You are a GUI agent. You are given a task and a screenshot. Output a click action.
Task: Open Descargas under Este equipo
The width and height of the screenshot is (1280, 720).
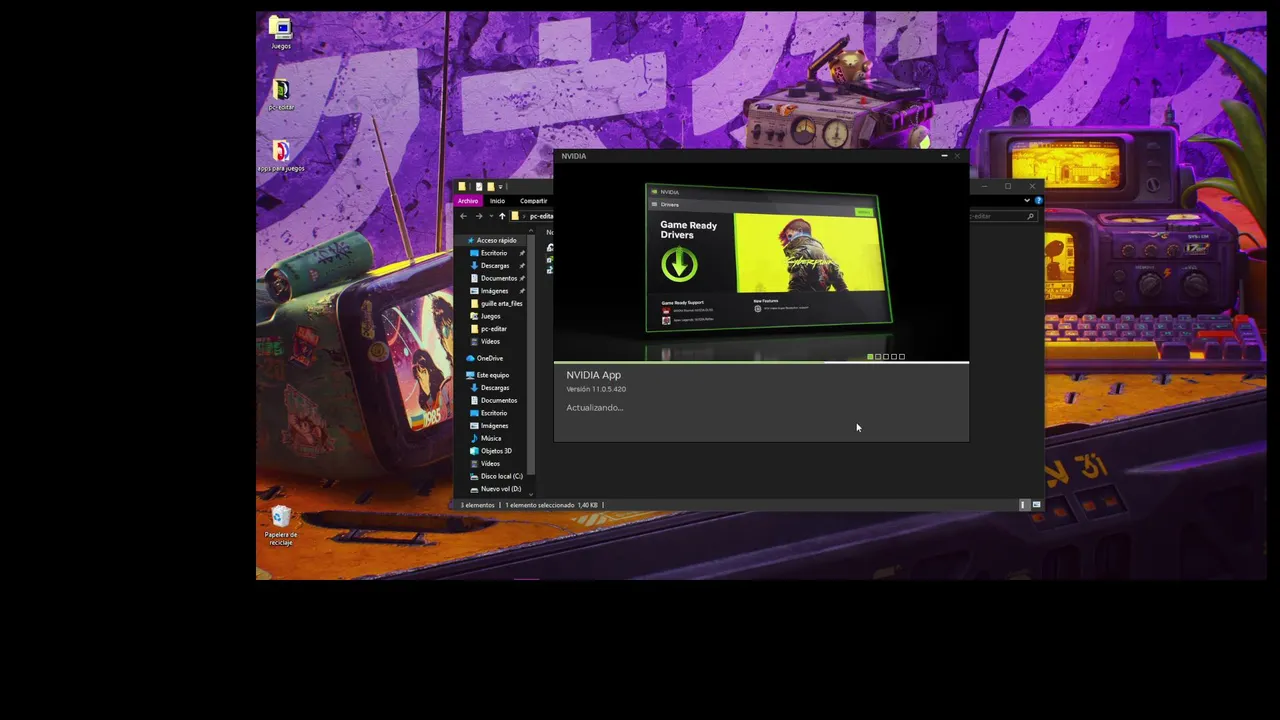[495, 388]
